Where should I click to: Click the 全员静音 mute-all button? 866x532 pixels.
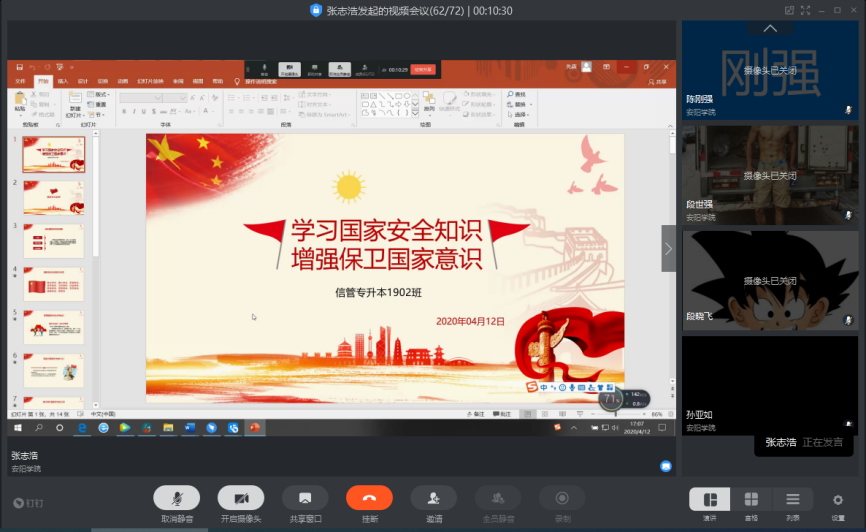[x=498, y=498]
